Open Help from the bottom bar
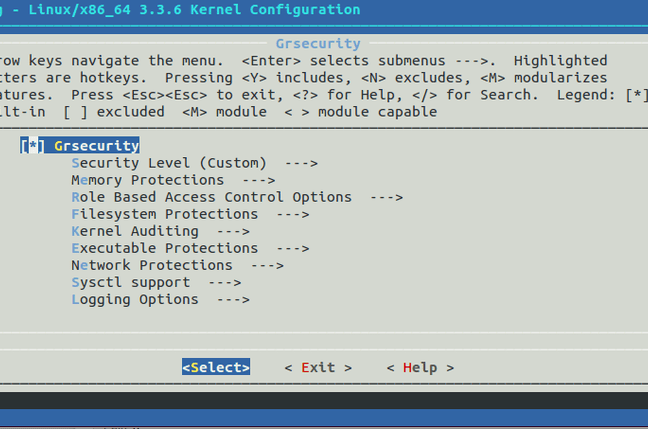Viewport: 648px width, 429px height. pos(420,367)
